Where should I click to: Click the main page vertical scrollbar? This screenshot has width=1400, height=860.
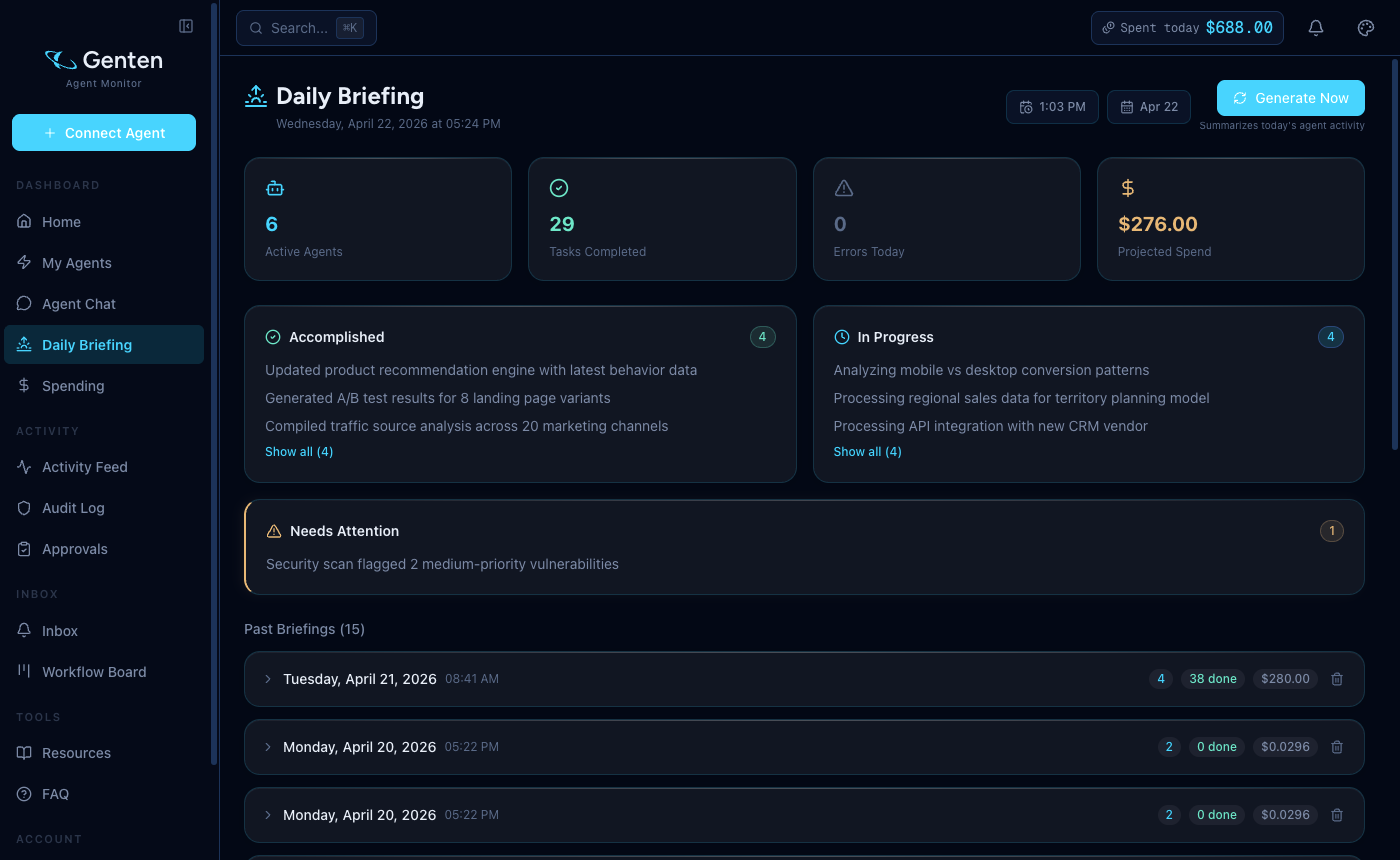1395,255
